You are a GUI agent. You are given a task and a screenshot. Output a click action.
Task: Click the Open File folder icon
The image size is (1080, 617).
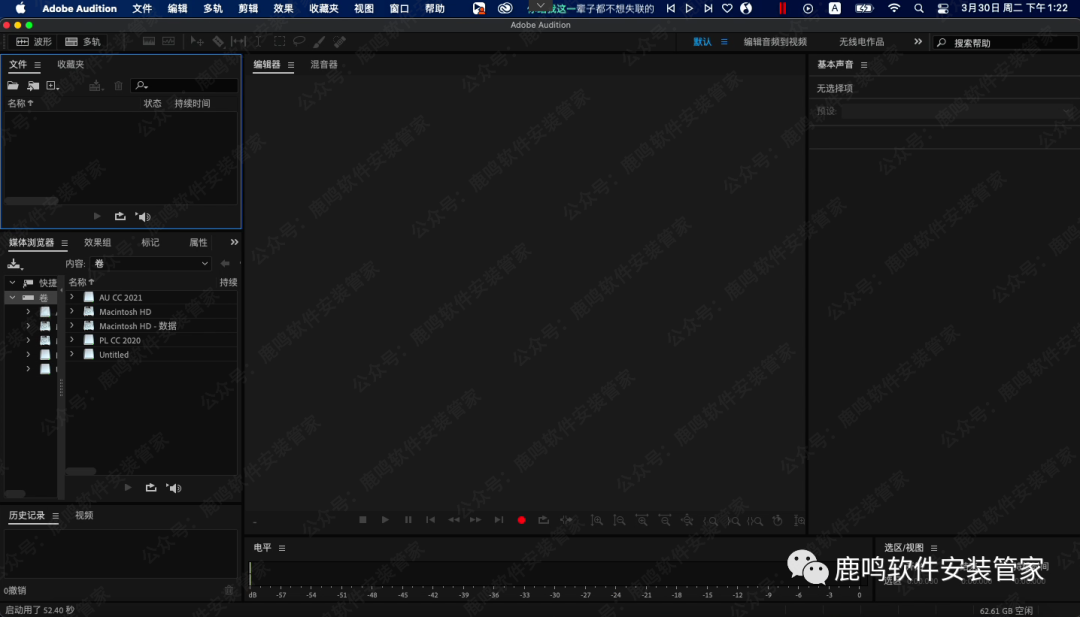[14, 86]
